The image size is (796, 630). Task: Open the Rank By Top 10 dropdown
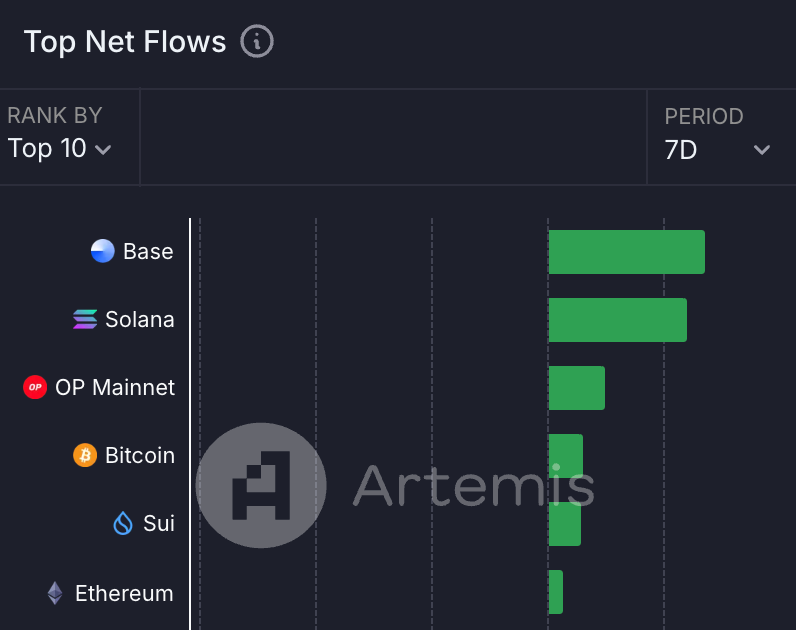(60, 149)
